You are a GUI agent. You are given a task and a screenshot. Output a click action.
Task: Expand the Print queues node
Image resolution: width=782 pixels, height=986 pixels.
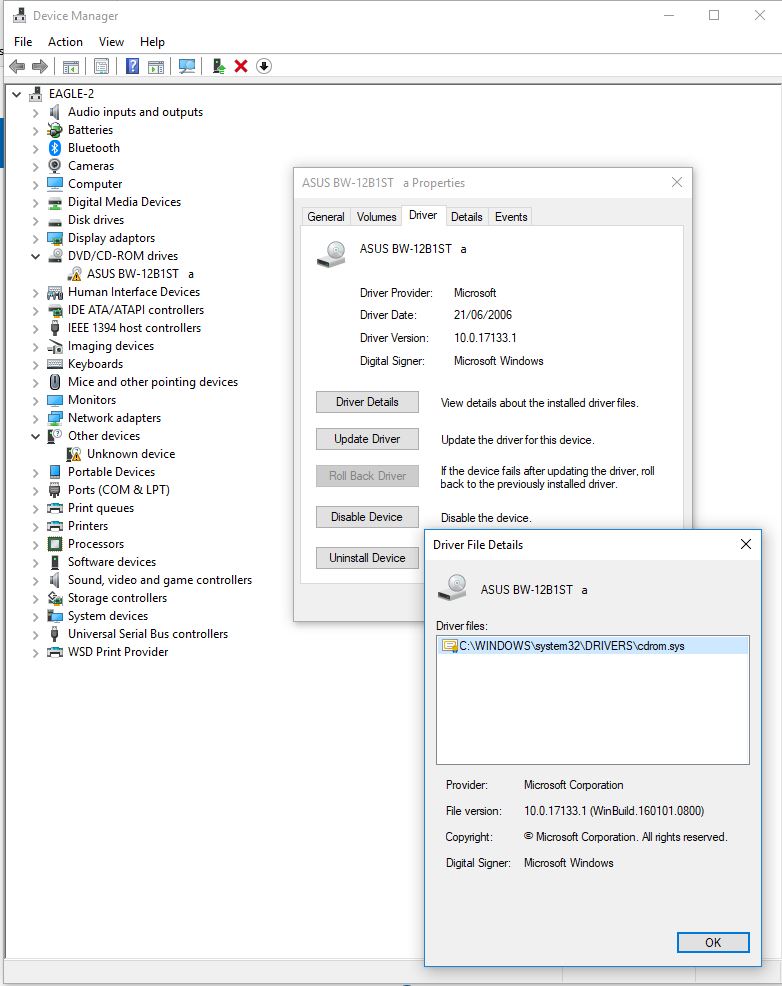36,509
